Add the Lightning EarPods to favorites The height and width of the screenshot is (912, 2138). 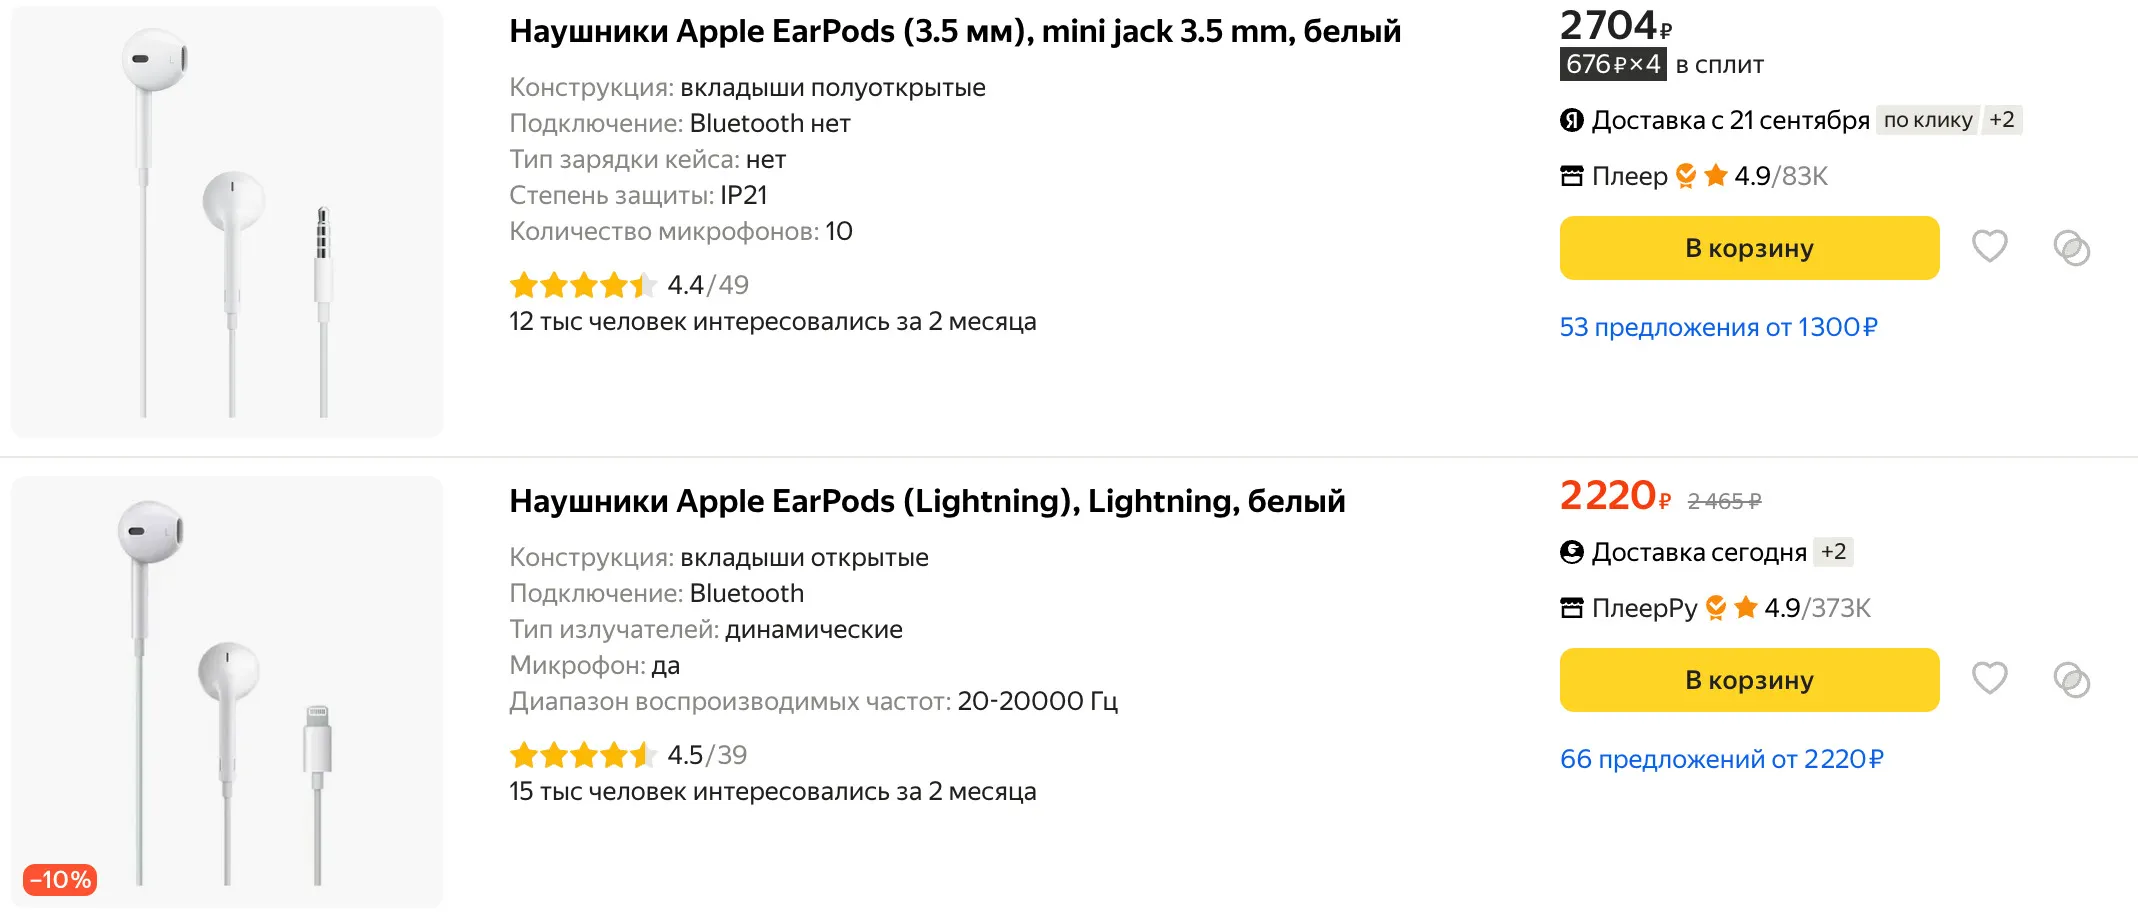tap(1989, 678)
